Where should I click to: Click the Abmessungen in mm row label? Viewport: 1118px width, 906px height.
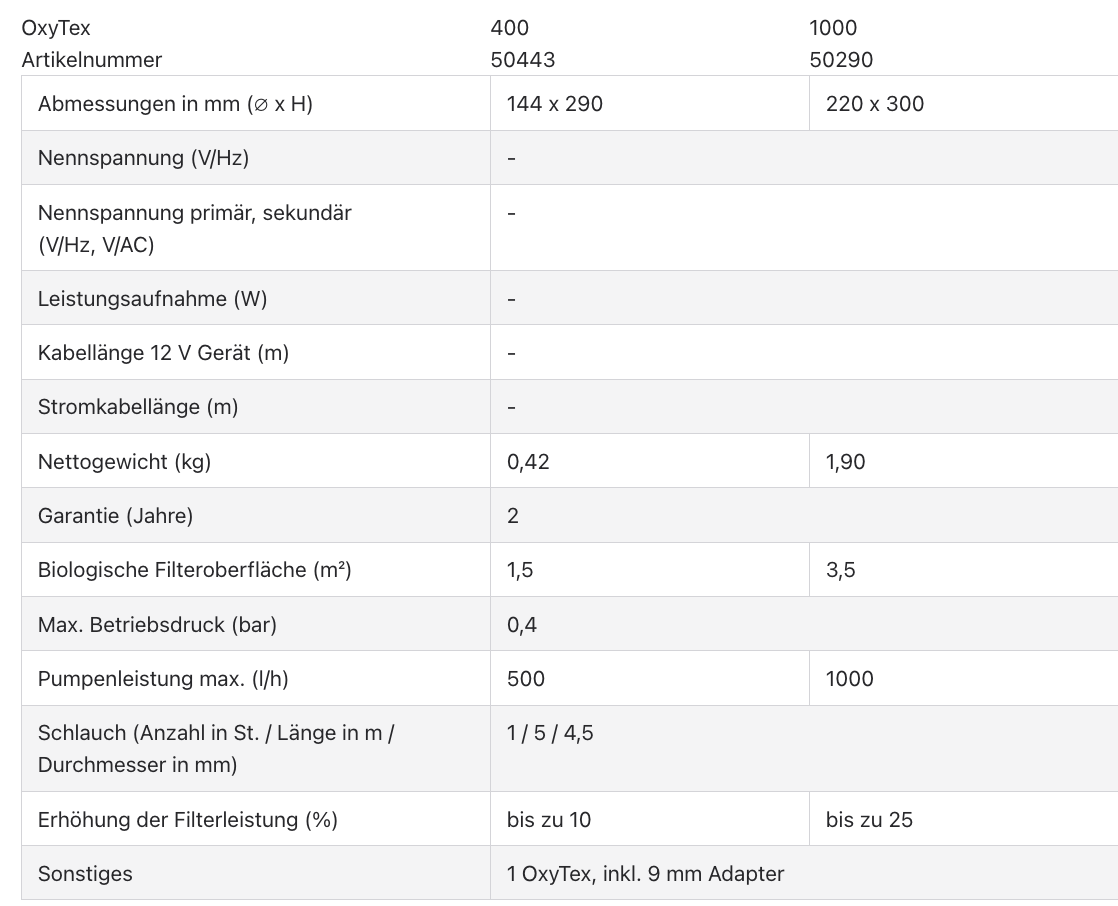(x=175, y=104)
